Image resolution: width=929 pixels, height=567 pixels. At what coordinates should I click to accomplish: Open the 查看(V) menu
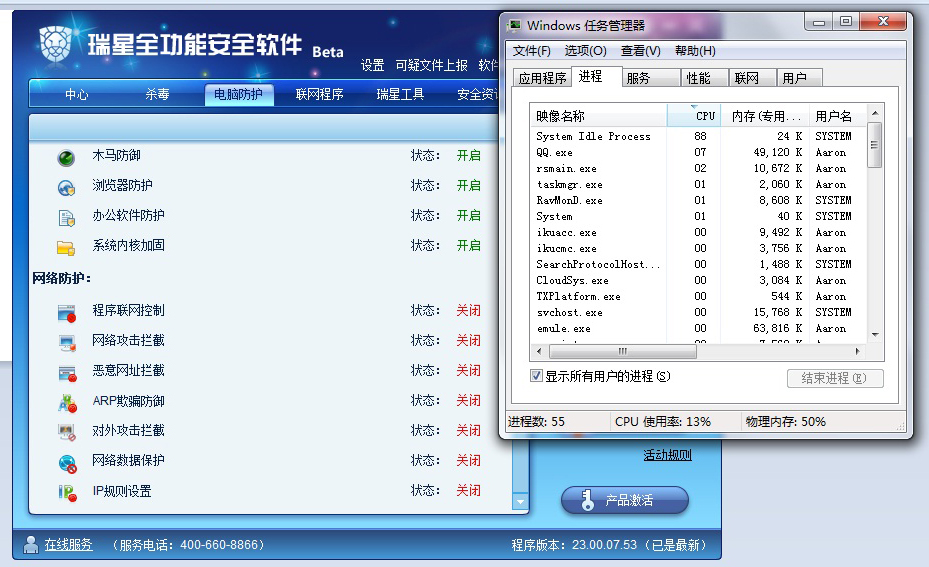640,51
